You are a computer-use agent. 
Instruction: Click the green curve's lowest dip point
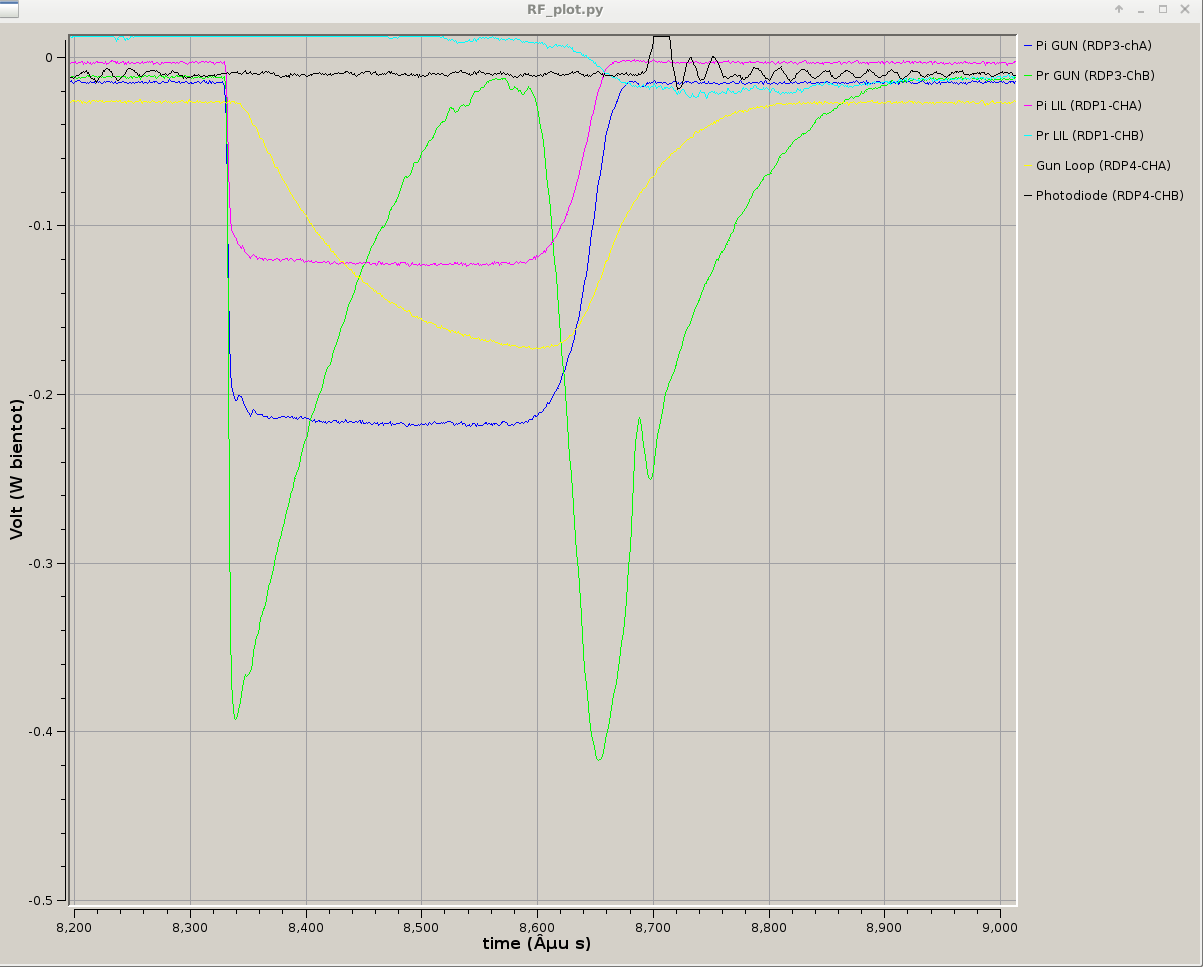[x=599, y=760]
